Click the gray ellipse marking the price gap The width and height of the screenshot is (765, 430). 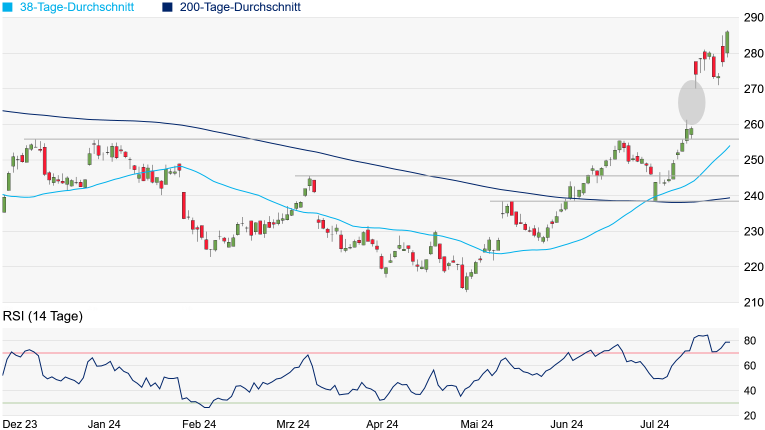pyautogui.click(x=691, y=102)
